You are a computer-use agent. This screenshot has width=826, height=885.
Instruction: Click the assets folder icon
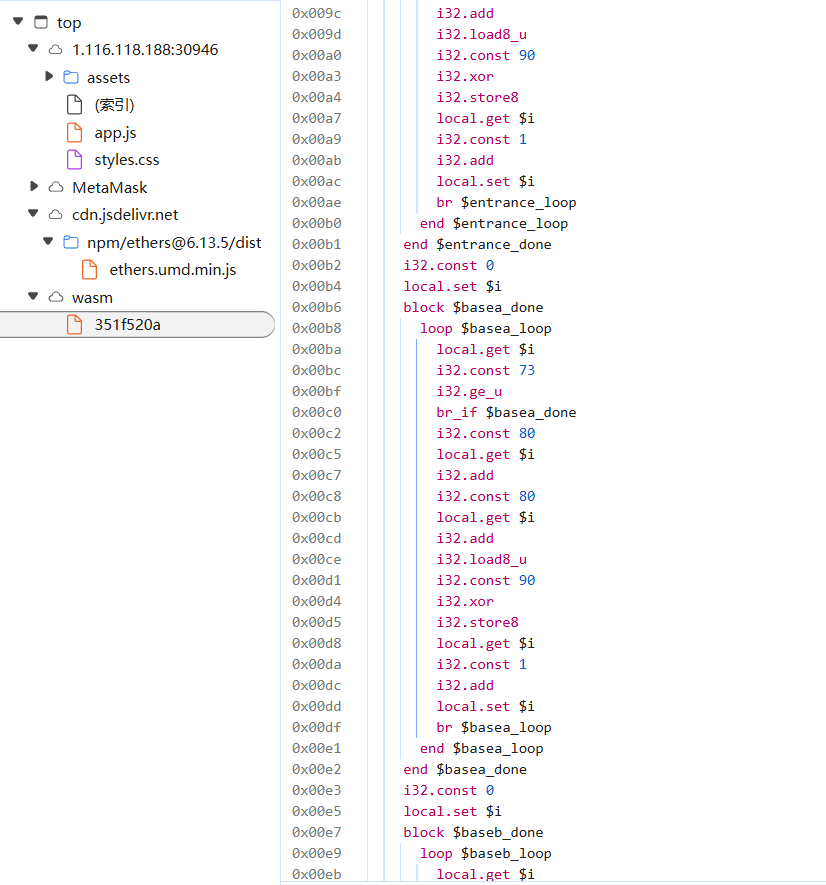pyautogui.click(x=71, y=77)
